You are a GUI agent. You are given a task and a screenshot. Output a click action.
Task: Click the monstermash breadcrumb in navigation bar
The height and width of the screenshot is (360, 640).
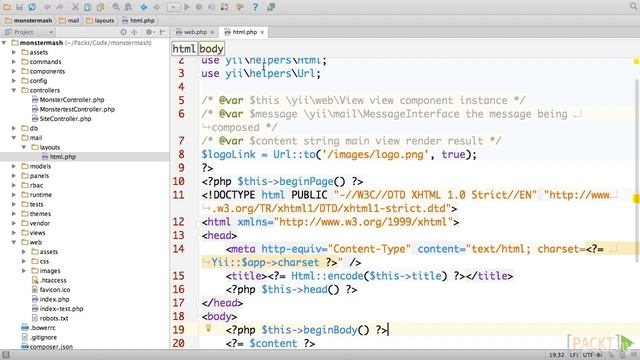(x=29, y=20)
